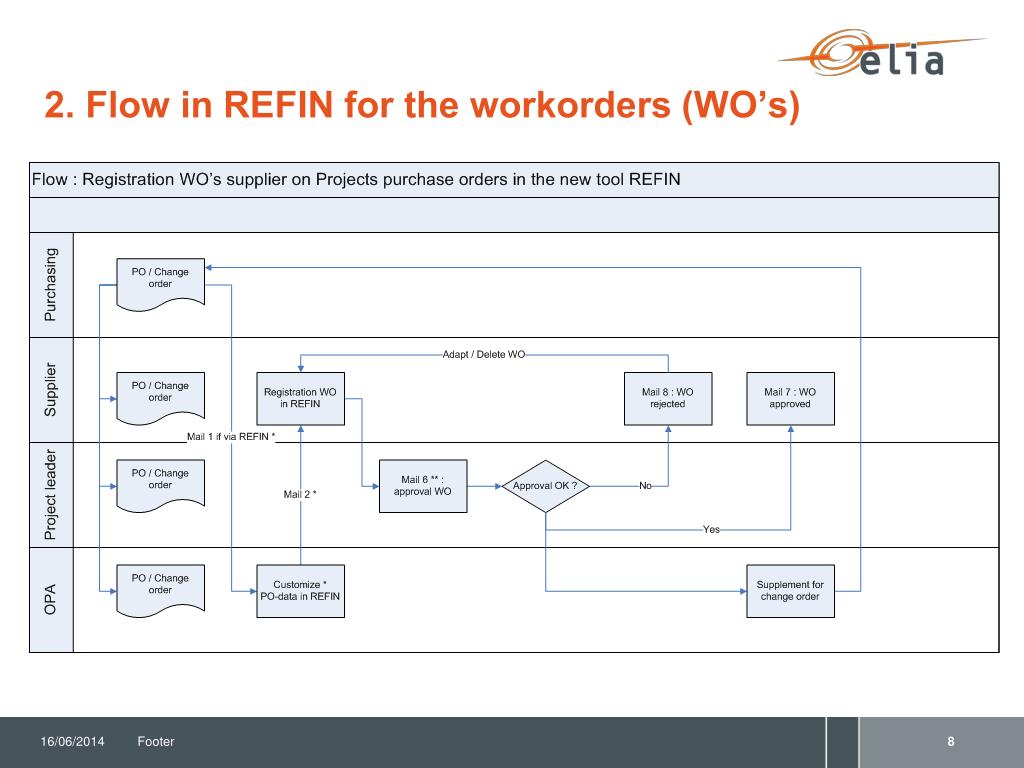
Task: Select the 'Customize * PO-data in REFIN' box
Action: [300, 591]
